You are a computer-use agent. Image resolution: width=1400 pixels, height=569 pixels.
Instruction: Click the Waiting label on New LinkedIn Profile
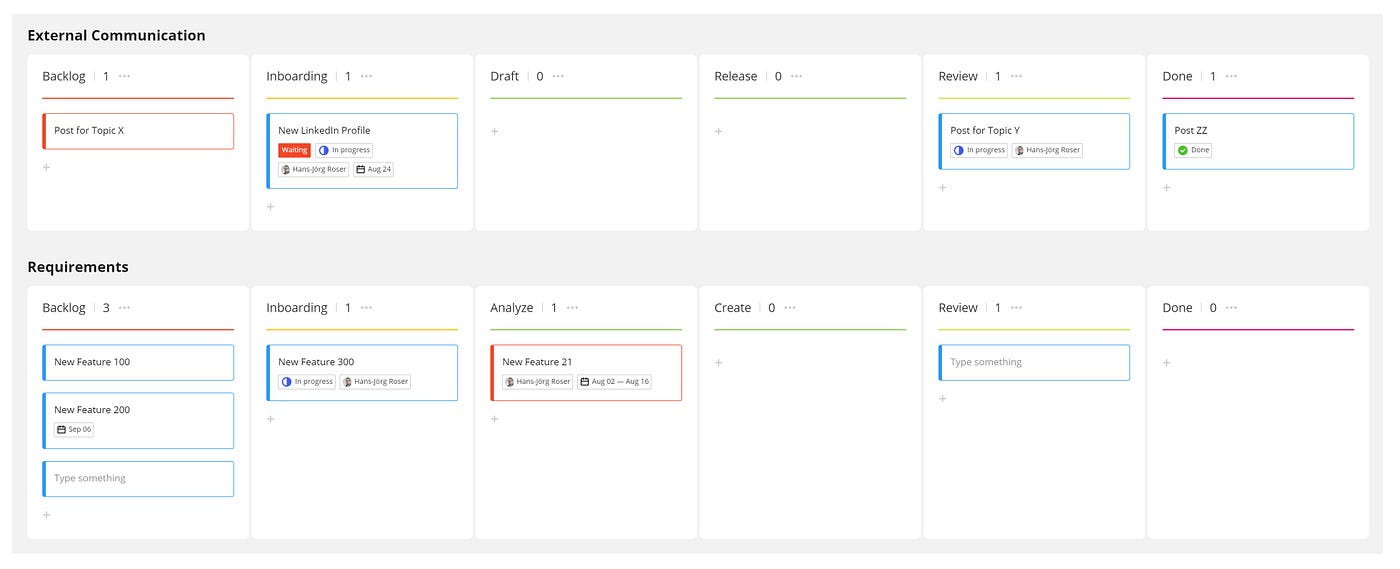[294, 150]
